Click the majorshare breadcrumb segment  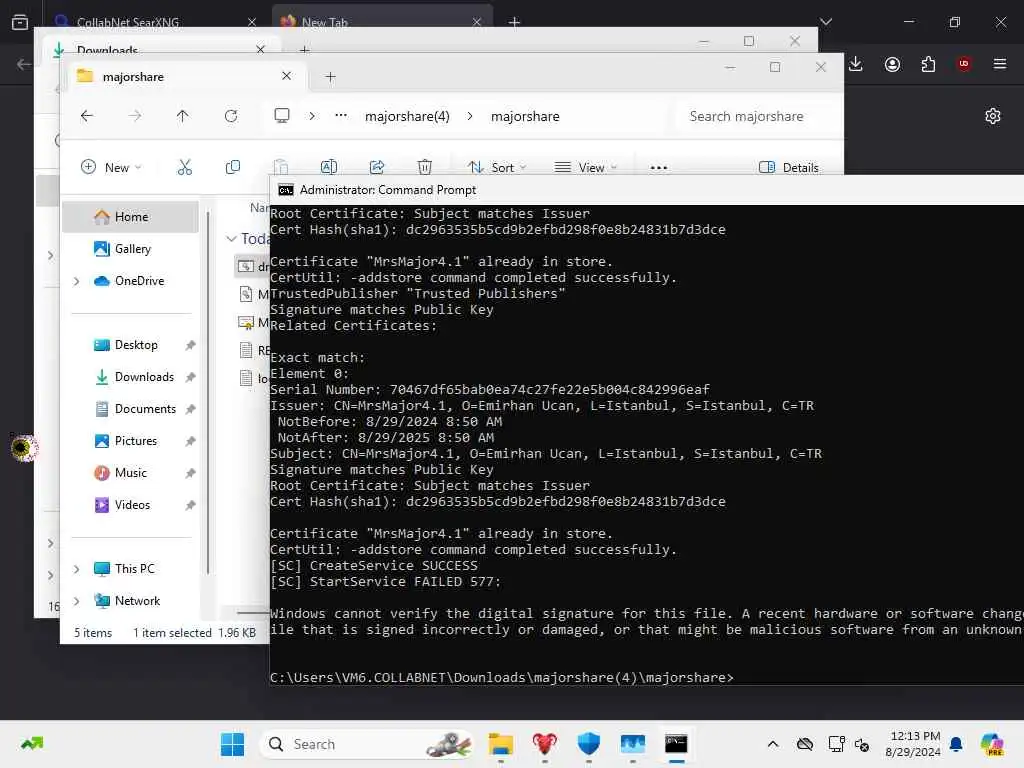click(x=525, y=116)
